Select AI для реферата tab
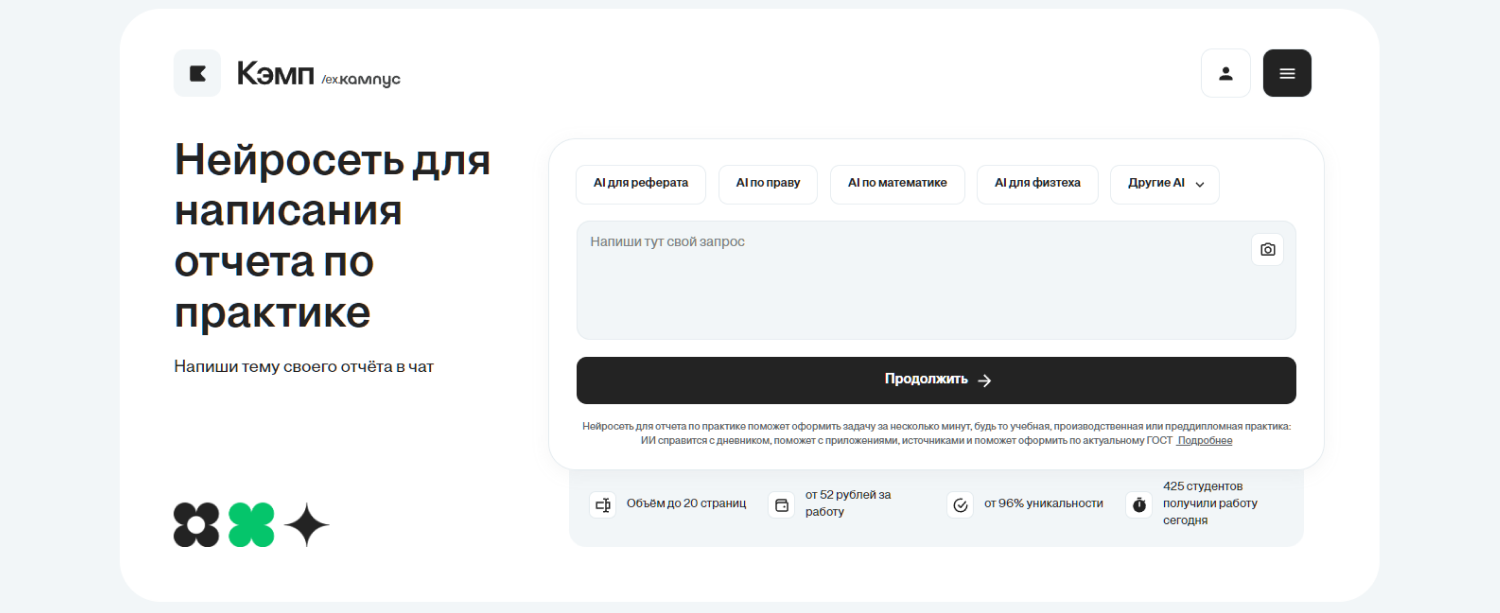1500x613 pixels. point(640,184)
